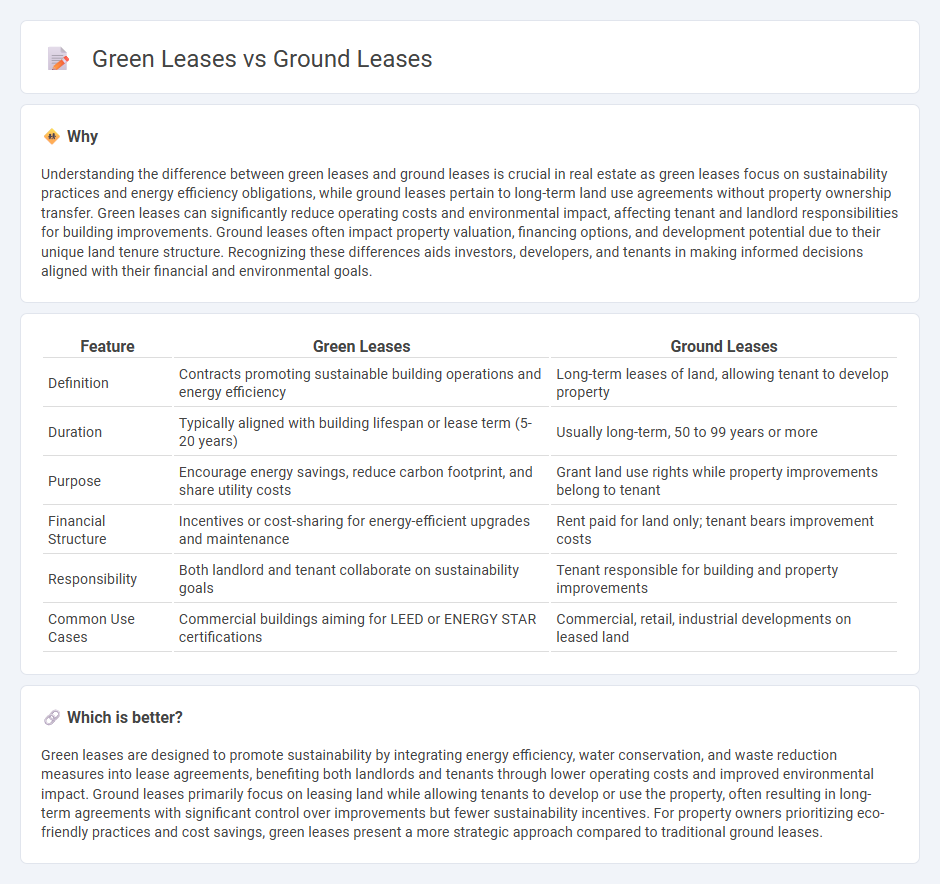Select the Responsibility row label
Viewport: 940px width, 884px height.
92,579
